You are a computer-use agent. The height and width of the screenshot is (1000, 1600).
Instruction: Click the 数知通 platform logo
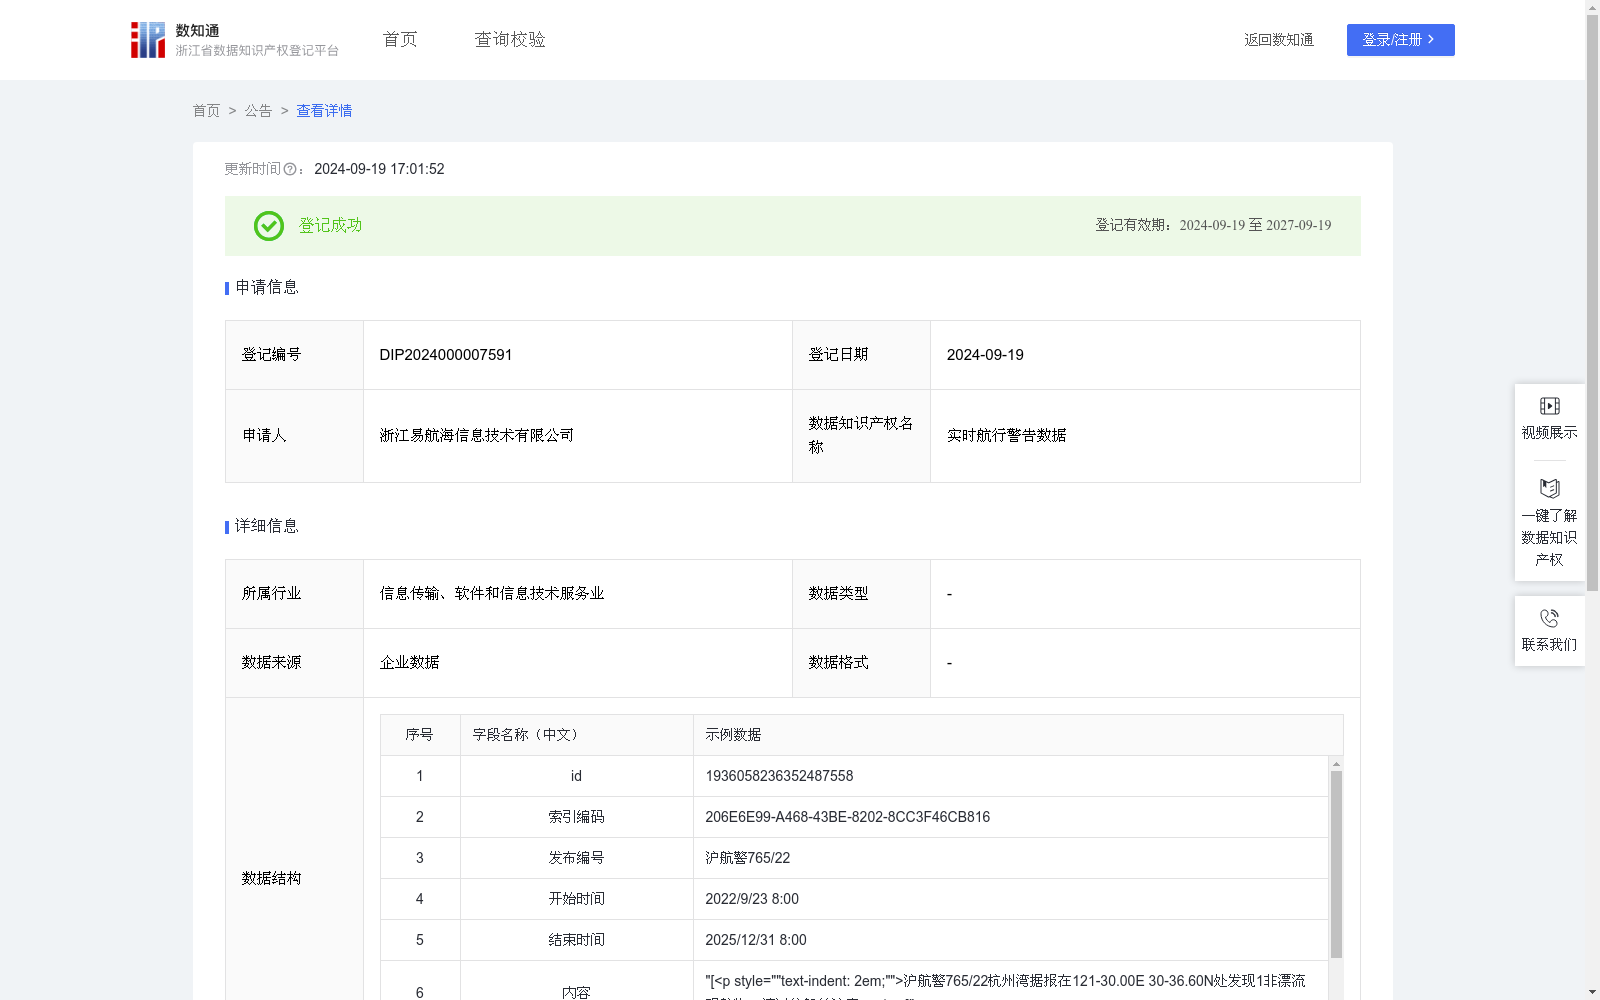click(x=148, y=39)
